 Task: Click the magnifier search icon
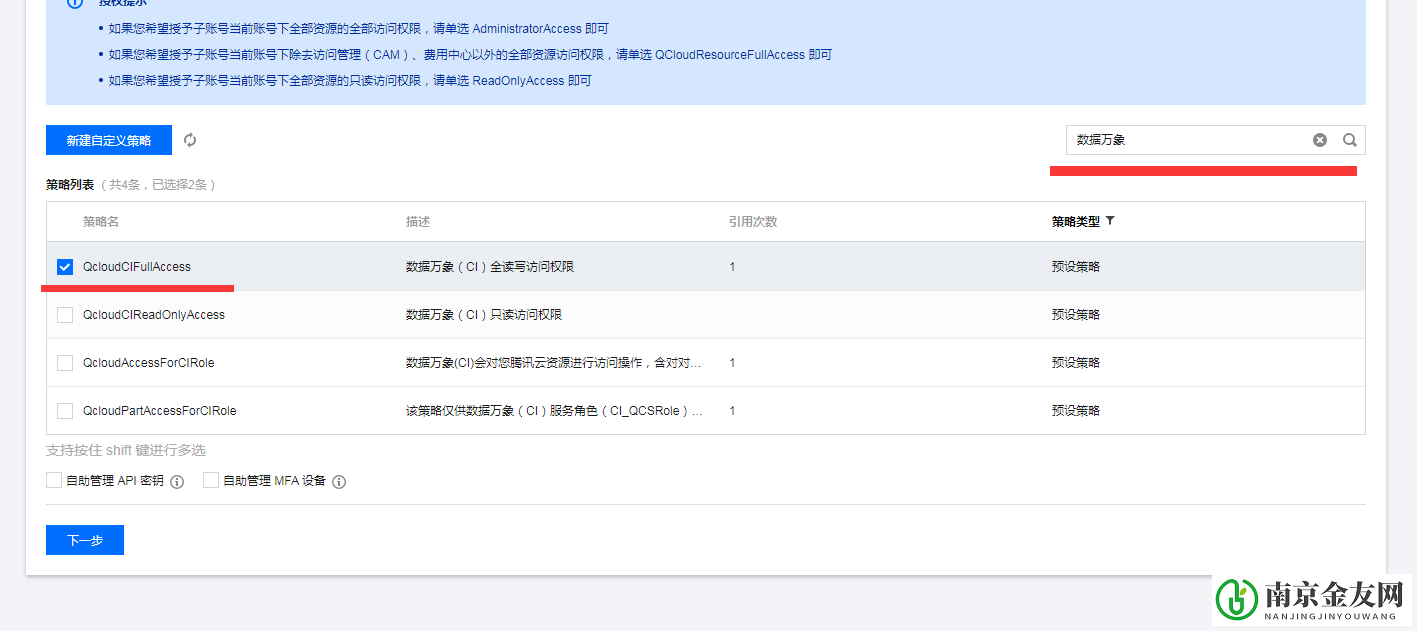tap(1348, 140)
